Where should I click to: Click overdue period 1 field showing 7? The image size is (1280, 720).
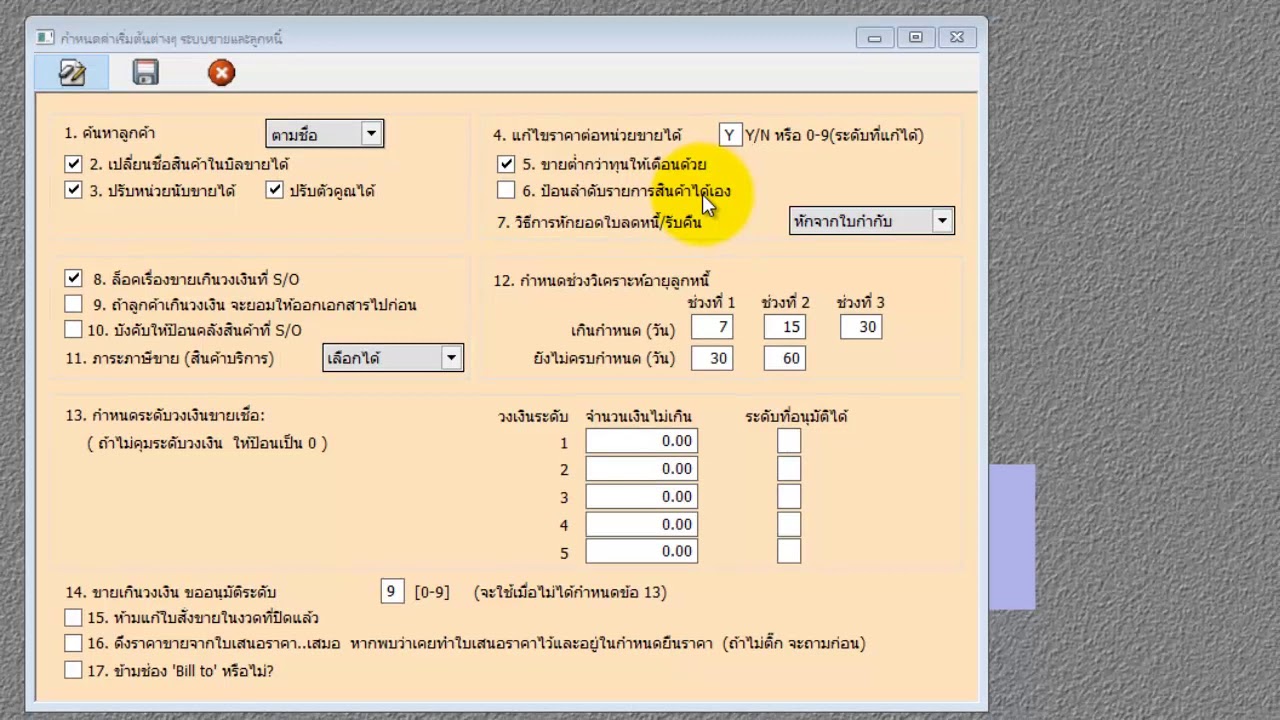tap(711, 327)
